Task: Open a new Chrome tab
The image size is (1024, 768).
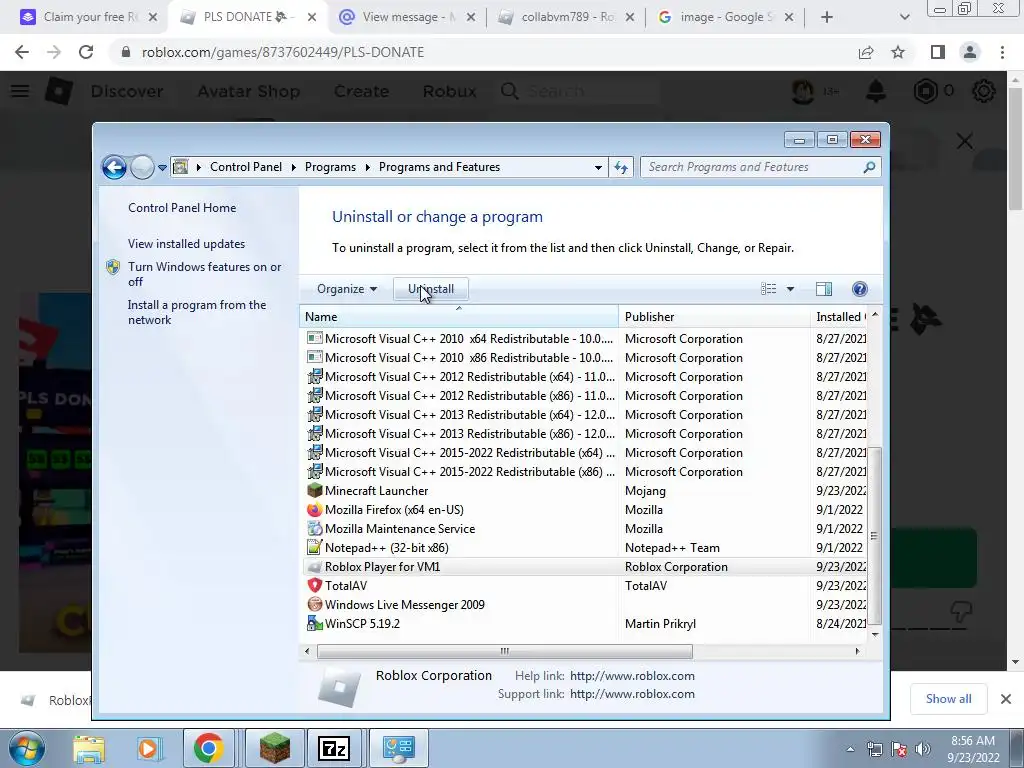Action: [827, 17]
